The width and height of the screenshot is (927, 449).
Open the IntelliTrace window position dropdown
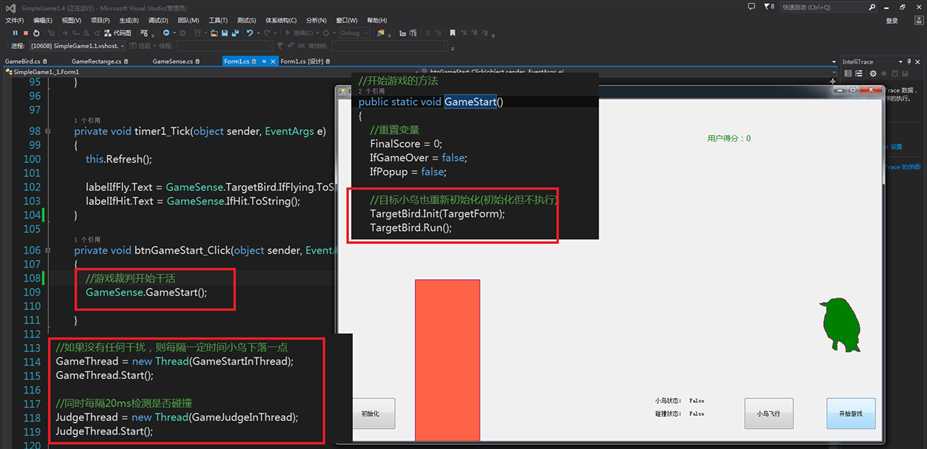(900, 62)
